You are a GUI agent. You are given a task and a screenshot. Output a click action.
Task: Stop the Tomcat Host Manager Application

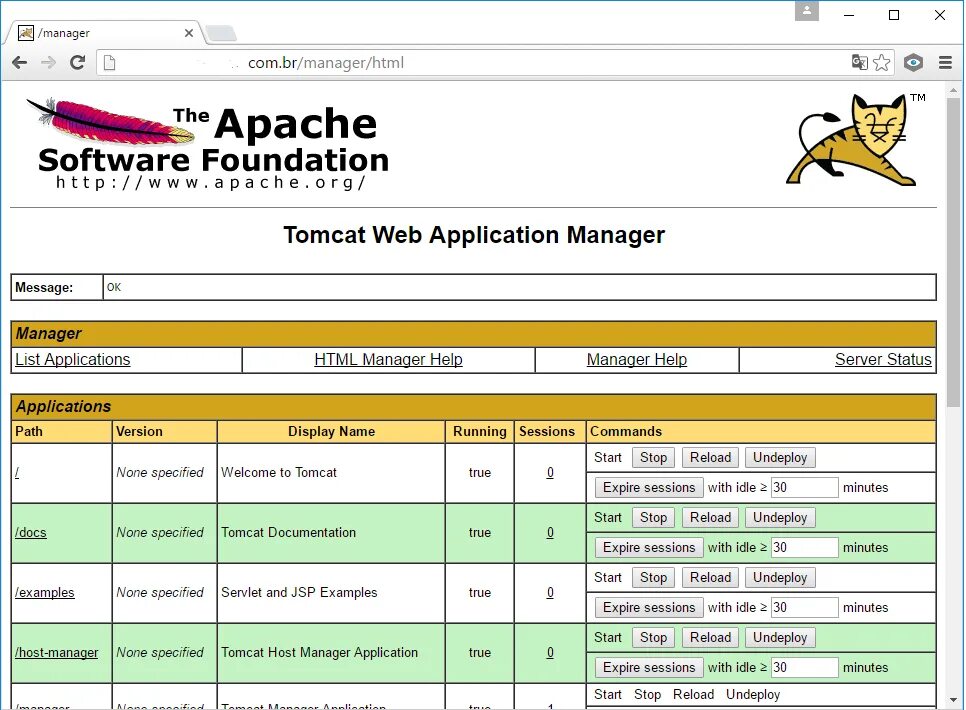coord(653,637)
